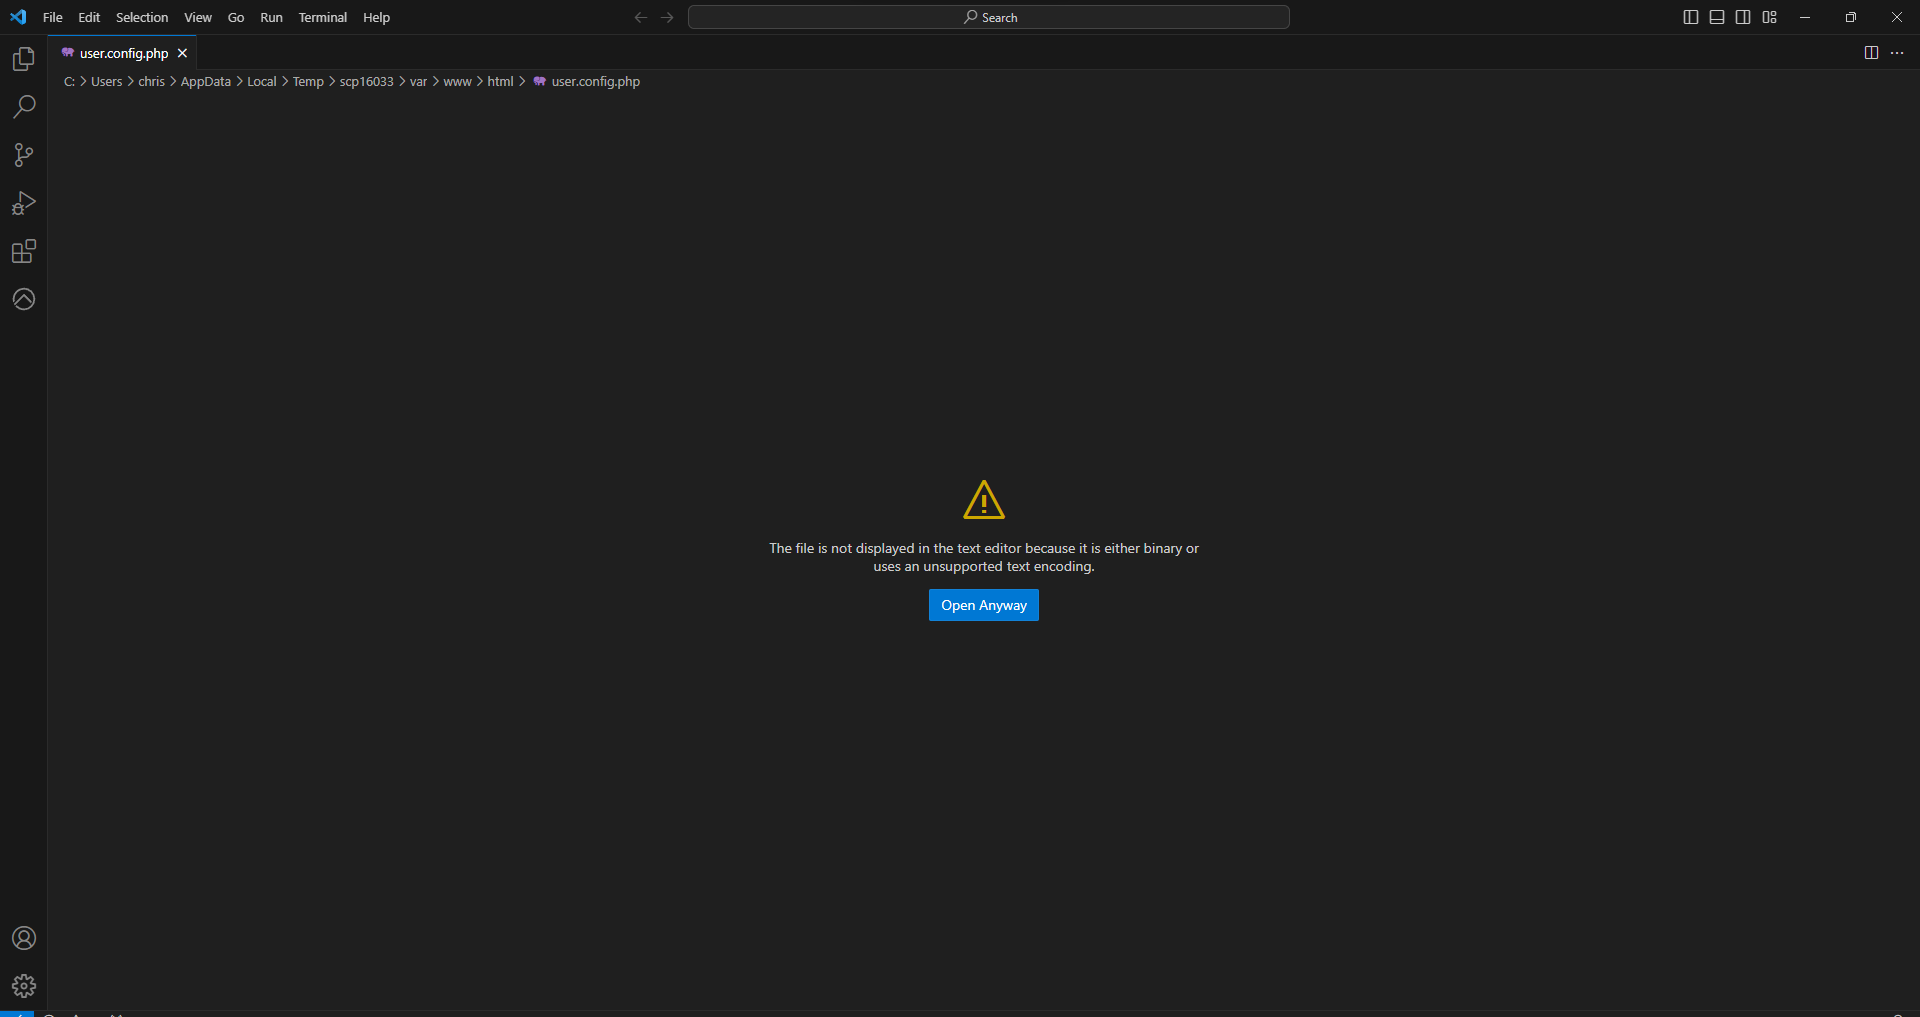Screen dimensions: 1920x1017
Task: Open the Manage gear settings icon
Action: click(24, 986)
